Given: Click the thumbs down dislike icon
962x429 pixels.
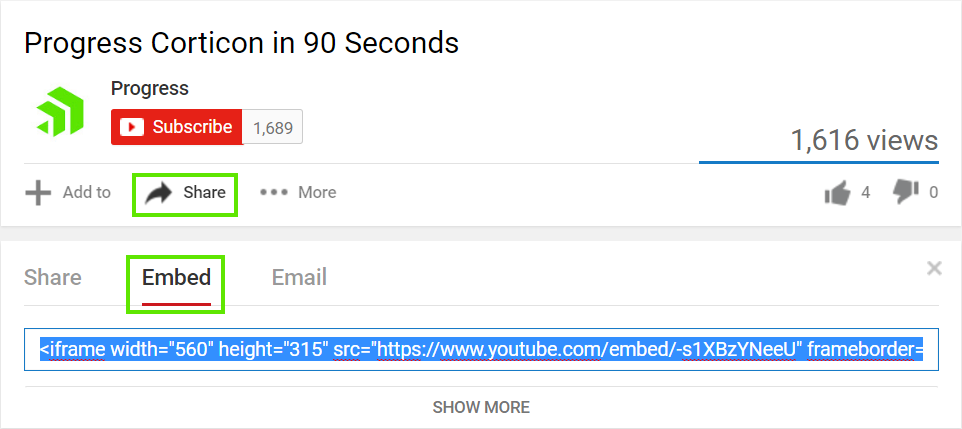Looking at the screenshot, I should coord(905,192).
